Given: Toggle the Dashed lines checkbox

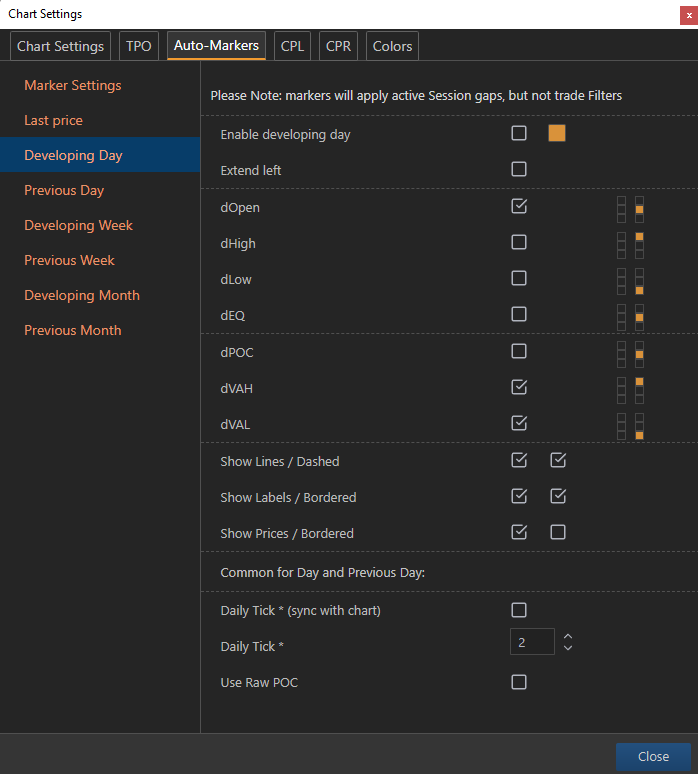Looking at the screenshot, I should (x=558, y=461).
